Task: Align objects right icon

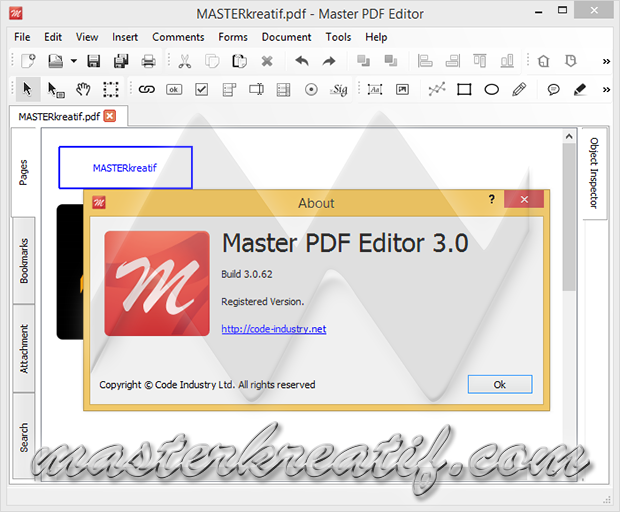Action: pos(453,61)
